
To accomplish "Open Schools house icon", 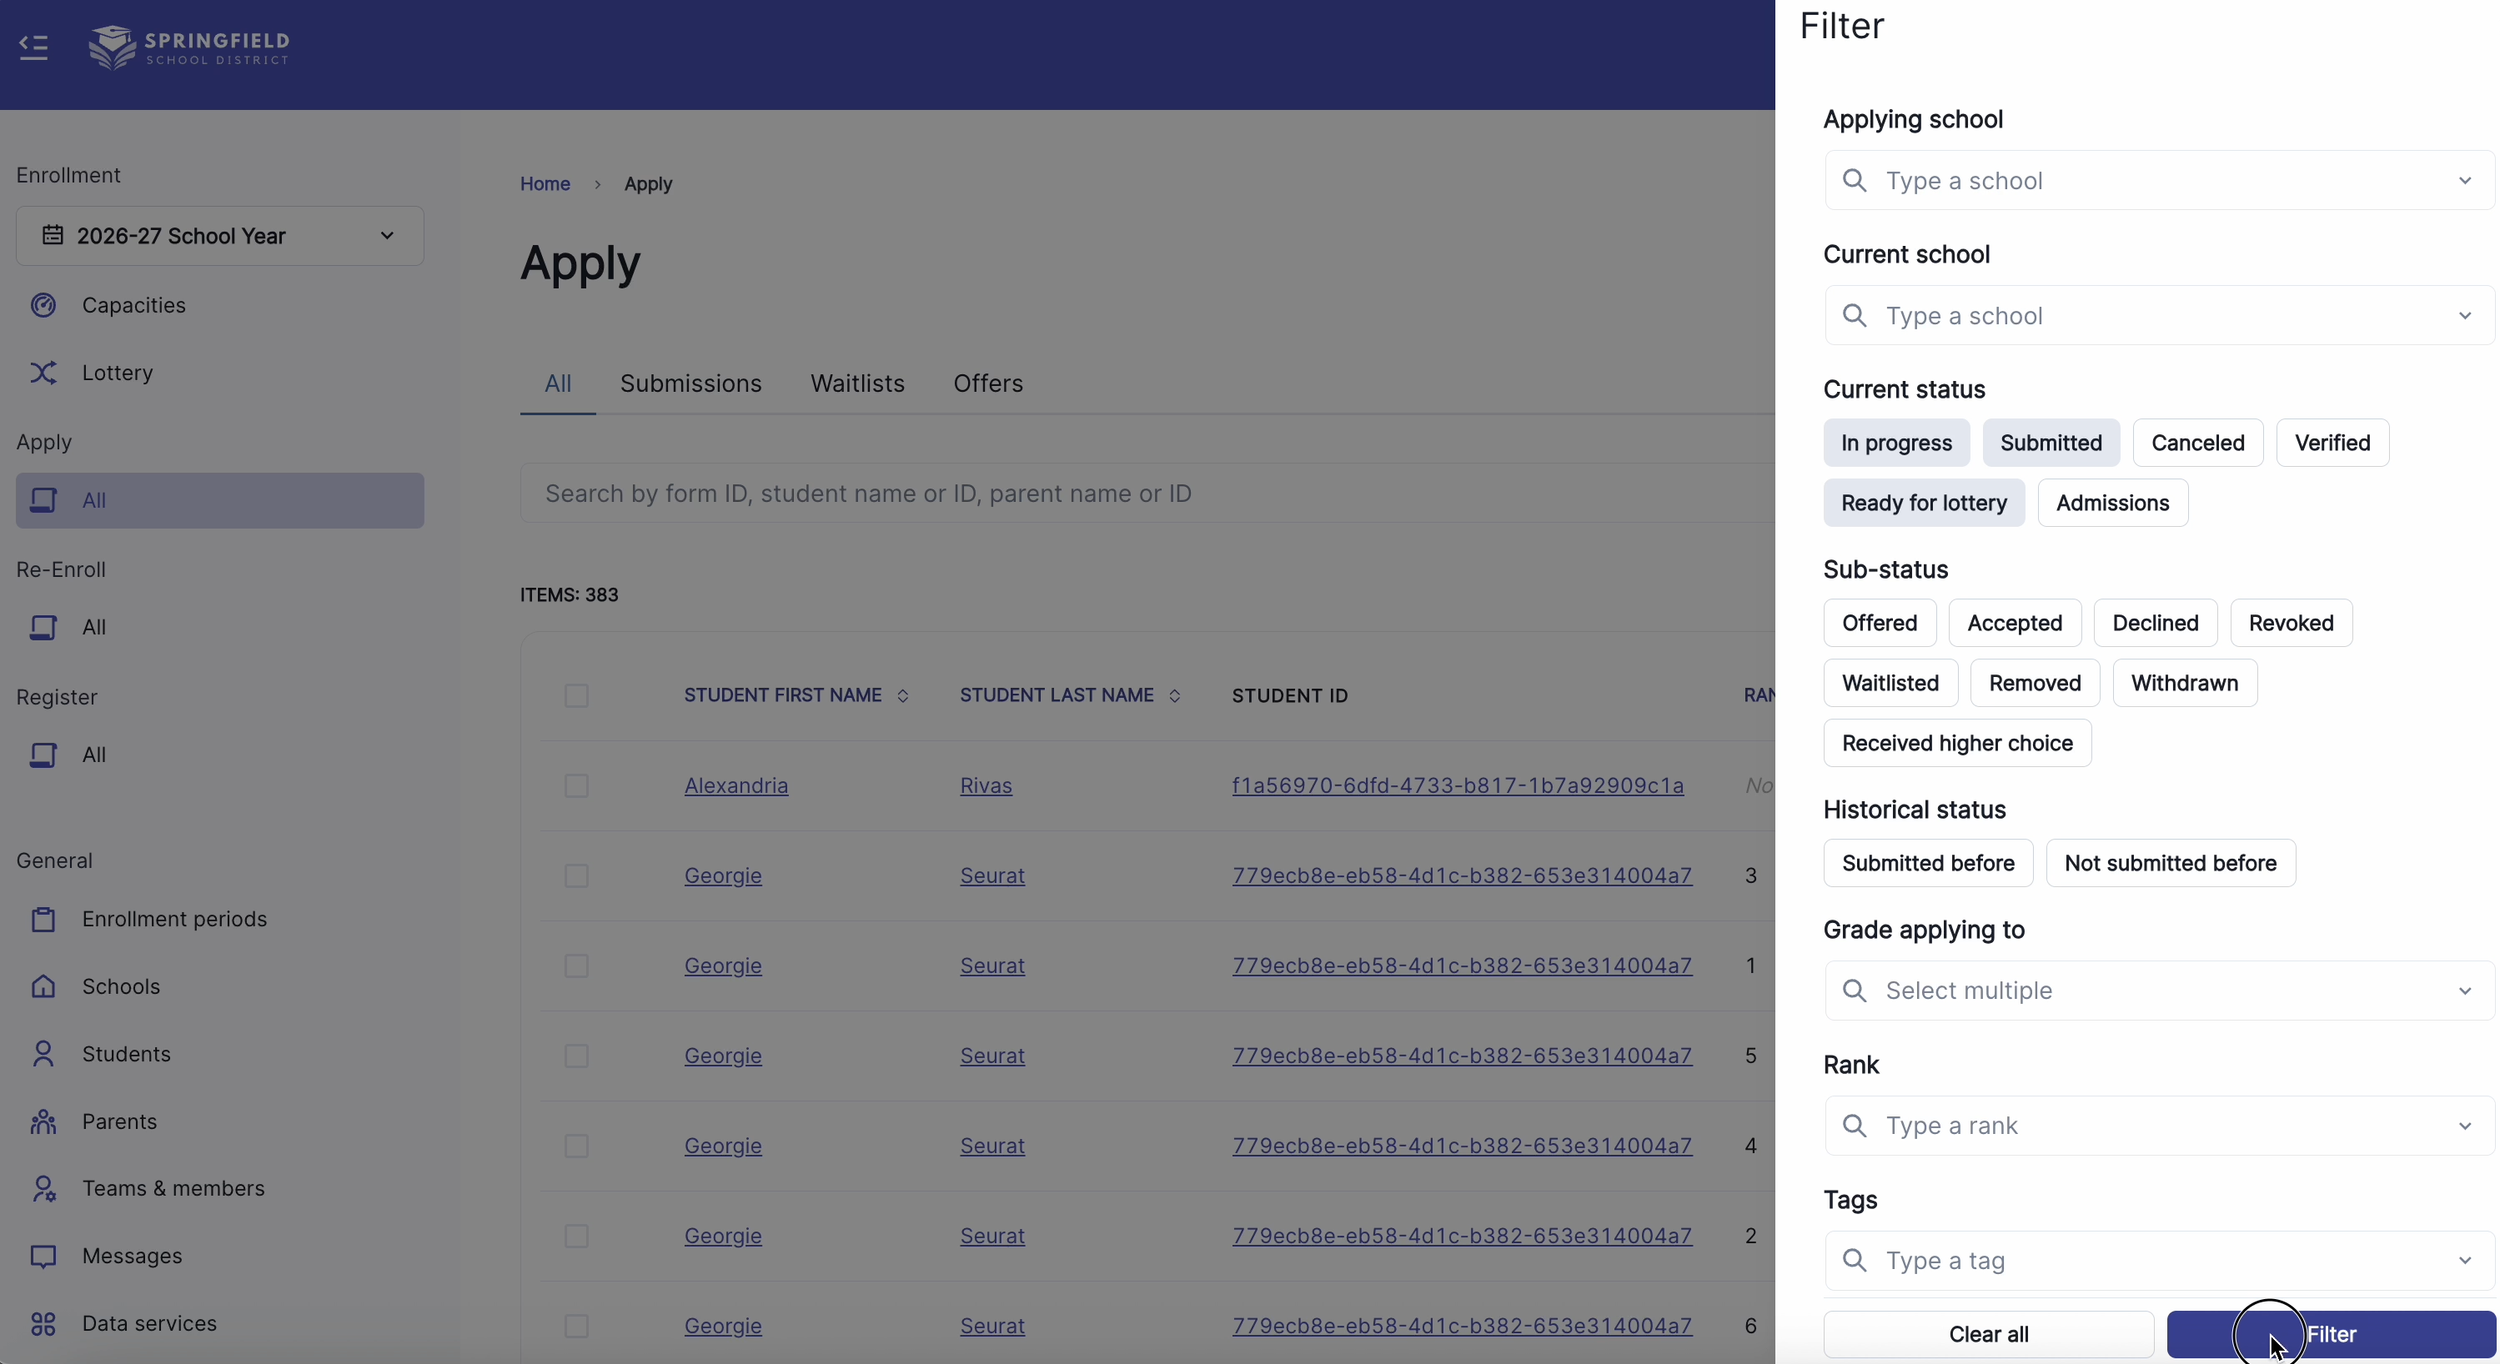I will coord(43,986).
